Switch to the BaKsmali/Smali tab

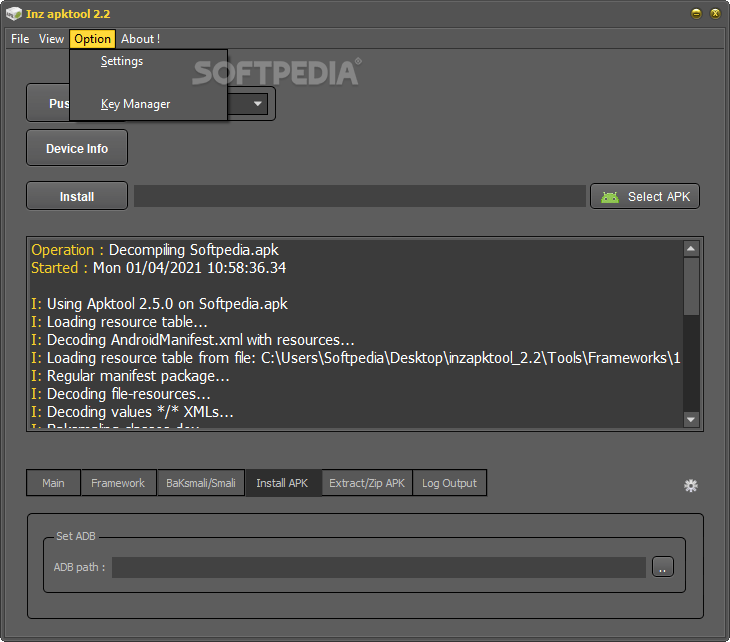[201, 483]
